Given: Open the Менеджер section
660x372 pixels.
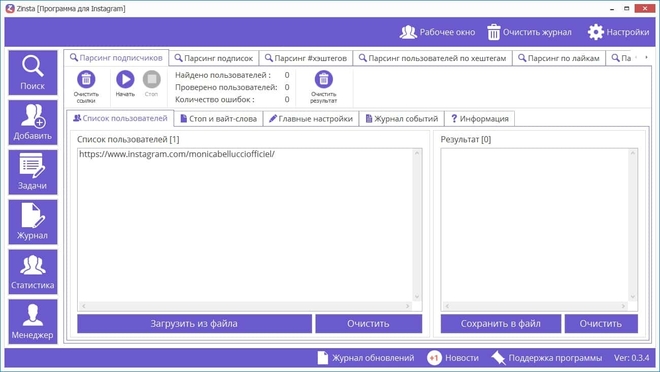Looking at the screenshot, I should [x=33, y=322].
